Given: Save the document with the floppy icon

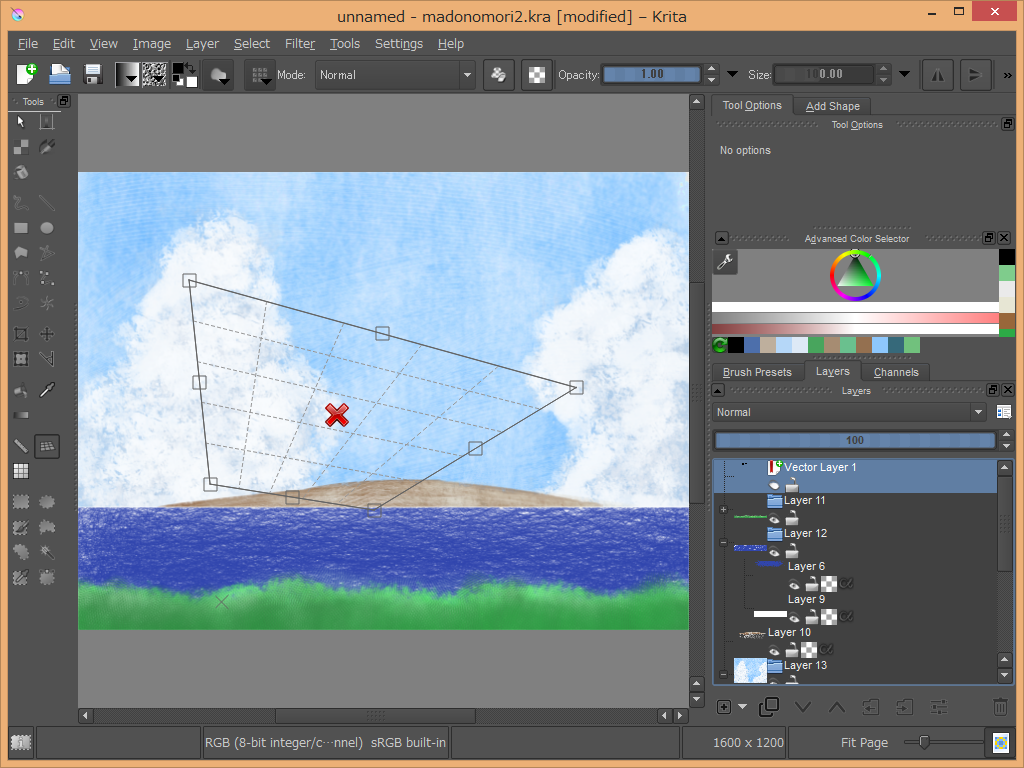Looking at the screenshot, I should tap(93, 74).
